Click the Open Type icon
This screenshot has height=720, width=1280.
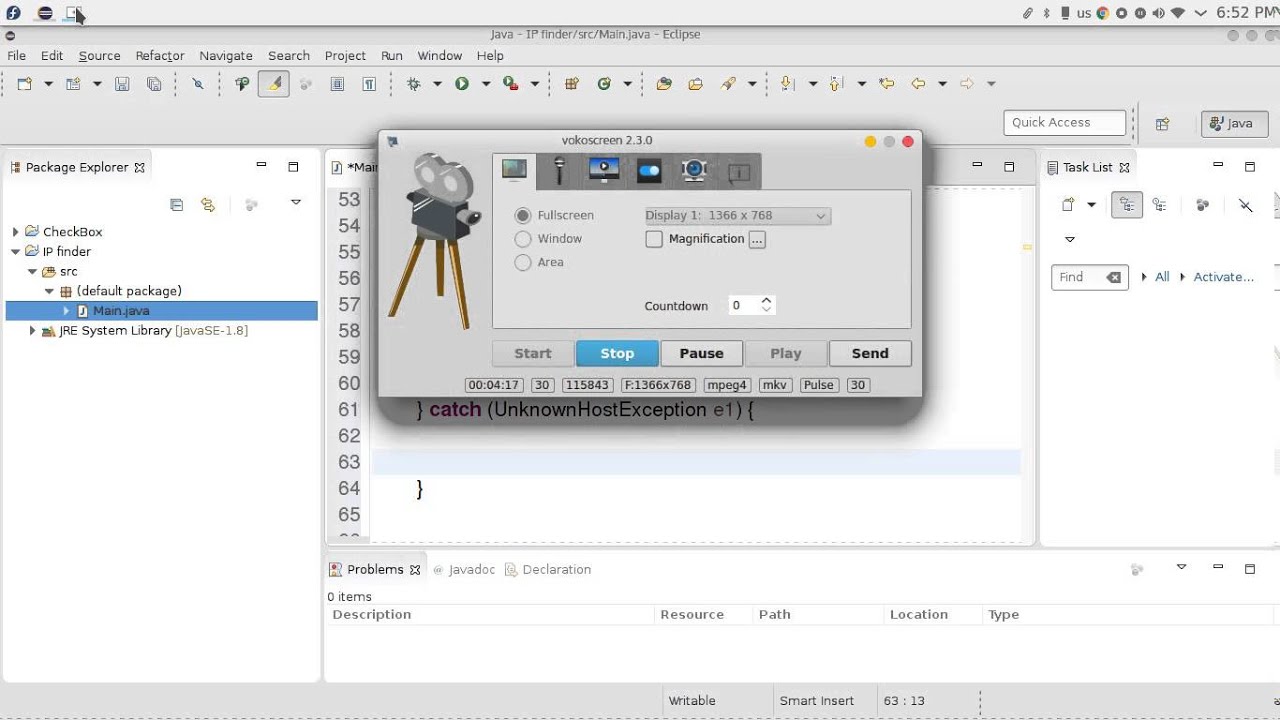point(664,84)
